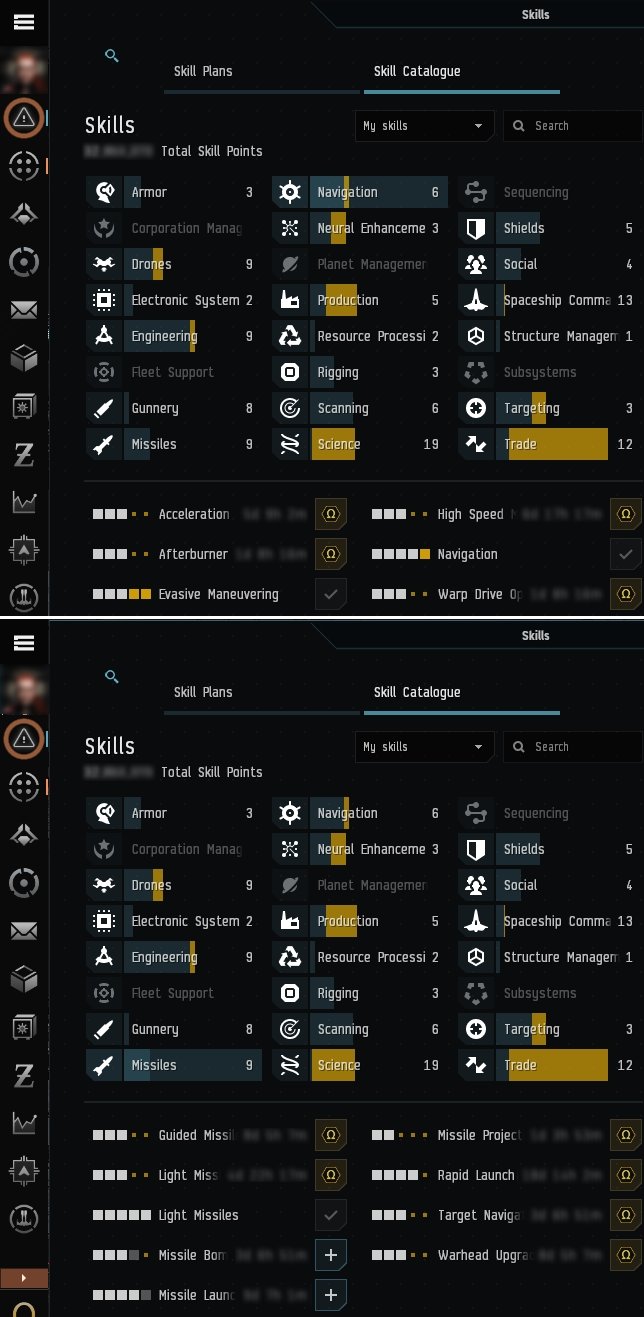Viewport: 644px width, 1317px height.
Task: Click the Omega icon next to Afterburner
Action: [331, 554]
